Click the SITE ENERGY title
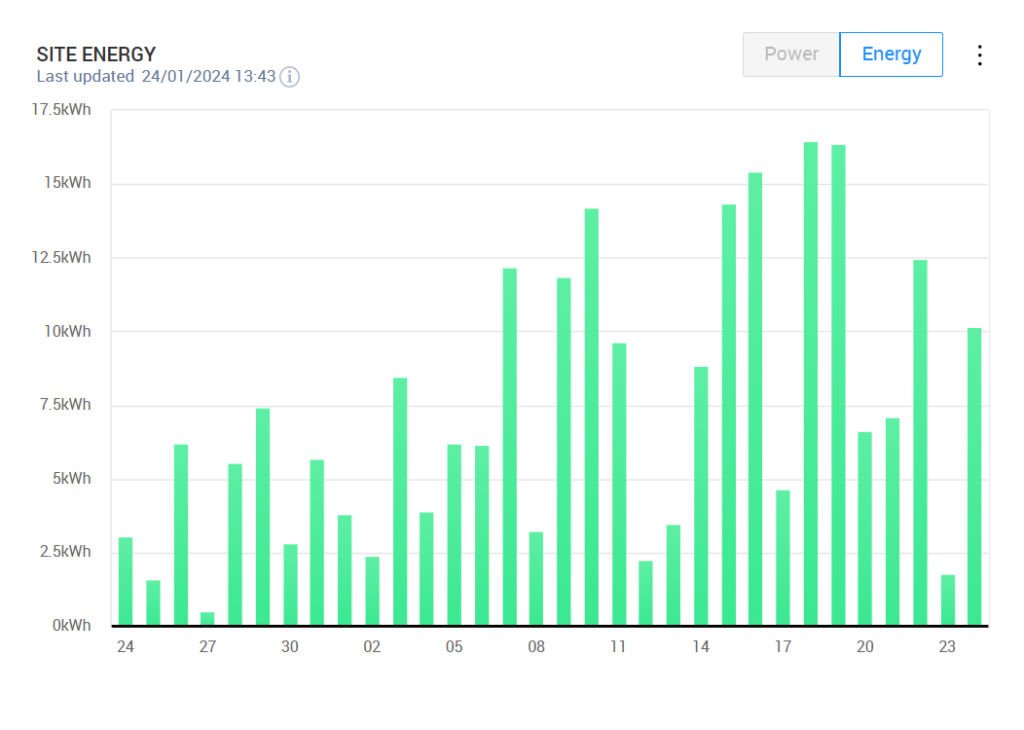 [x=96, y=54]
